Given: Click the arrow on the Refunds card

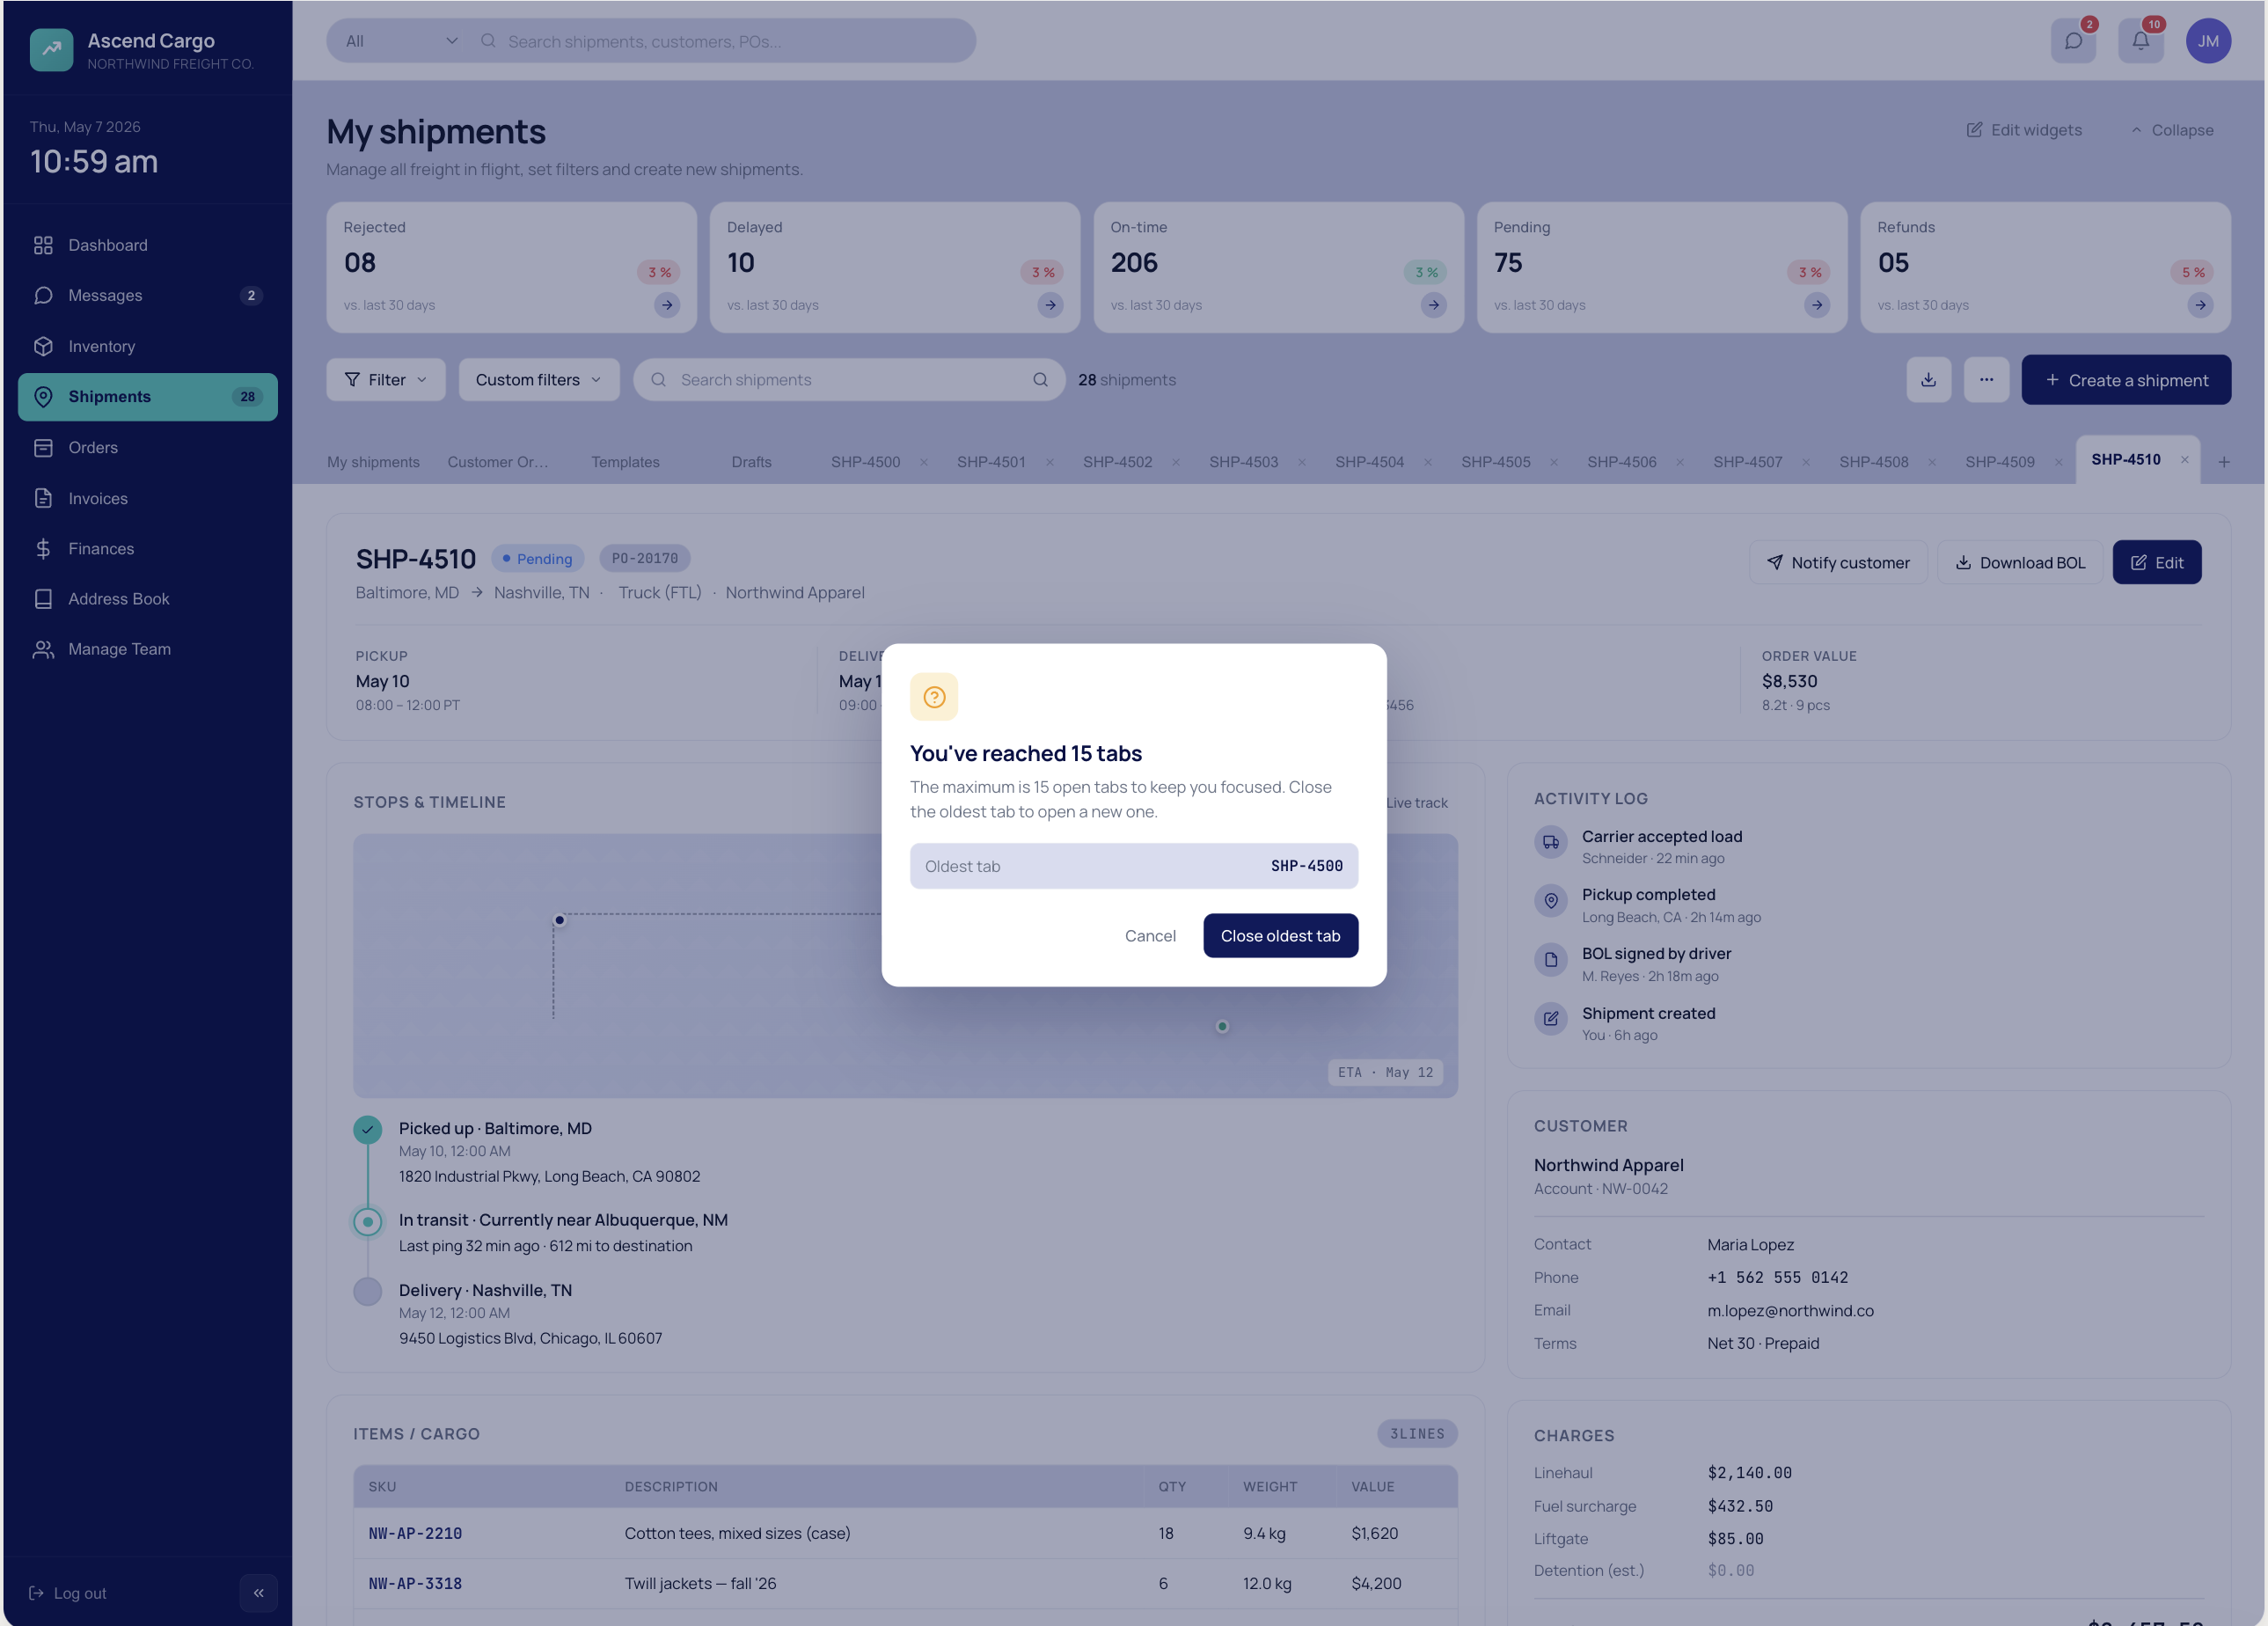Looking at the screenshot, I should point(2200,305).
